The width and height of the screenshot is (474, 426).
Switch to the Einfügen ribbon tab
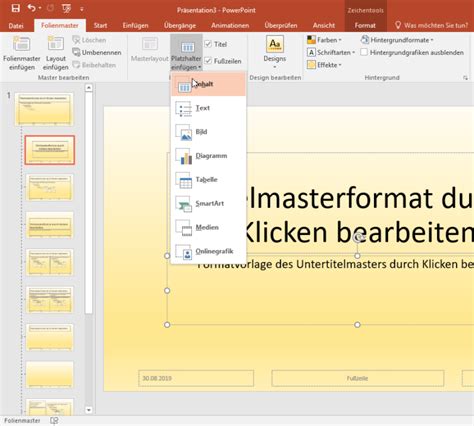(x=135, y=25)
